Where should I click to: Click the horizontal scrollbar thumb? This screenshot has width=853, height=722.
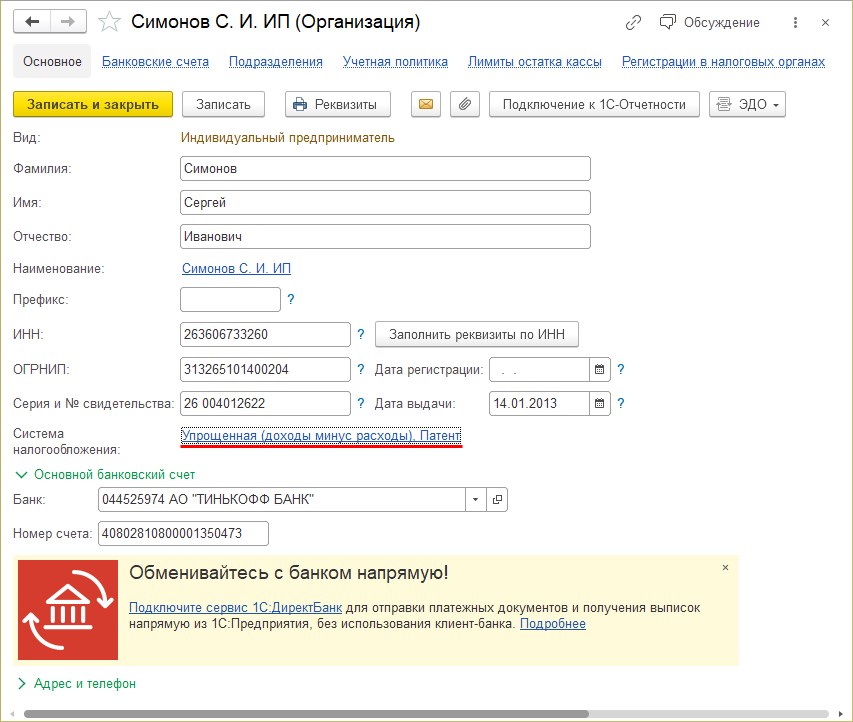click(x=306, y=713)
